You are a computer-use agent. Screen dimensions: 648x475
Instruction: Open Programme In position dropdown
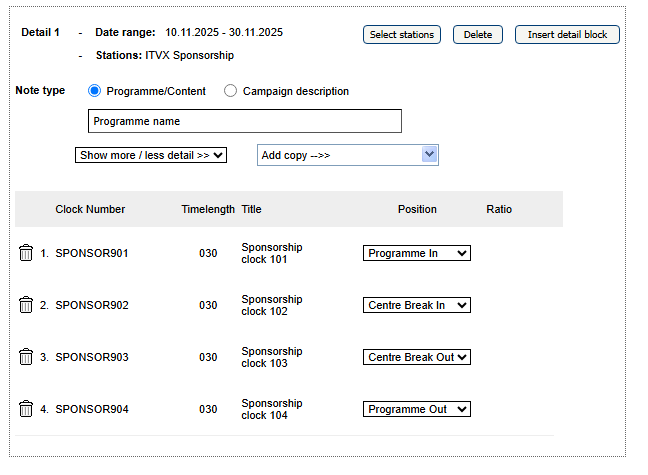tap(416, 253)
